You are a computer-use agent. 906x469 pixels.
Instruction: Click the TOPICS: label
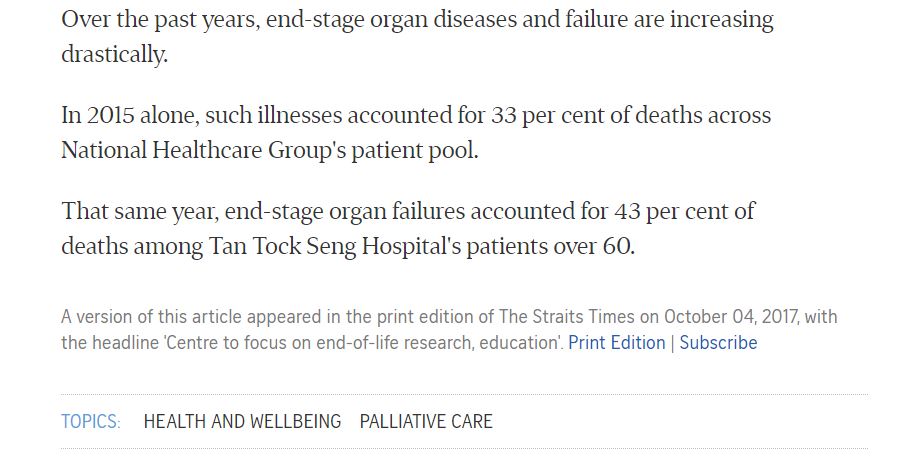coord(91,421)
